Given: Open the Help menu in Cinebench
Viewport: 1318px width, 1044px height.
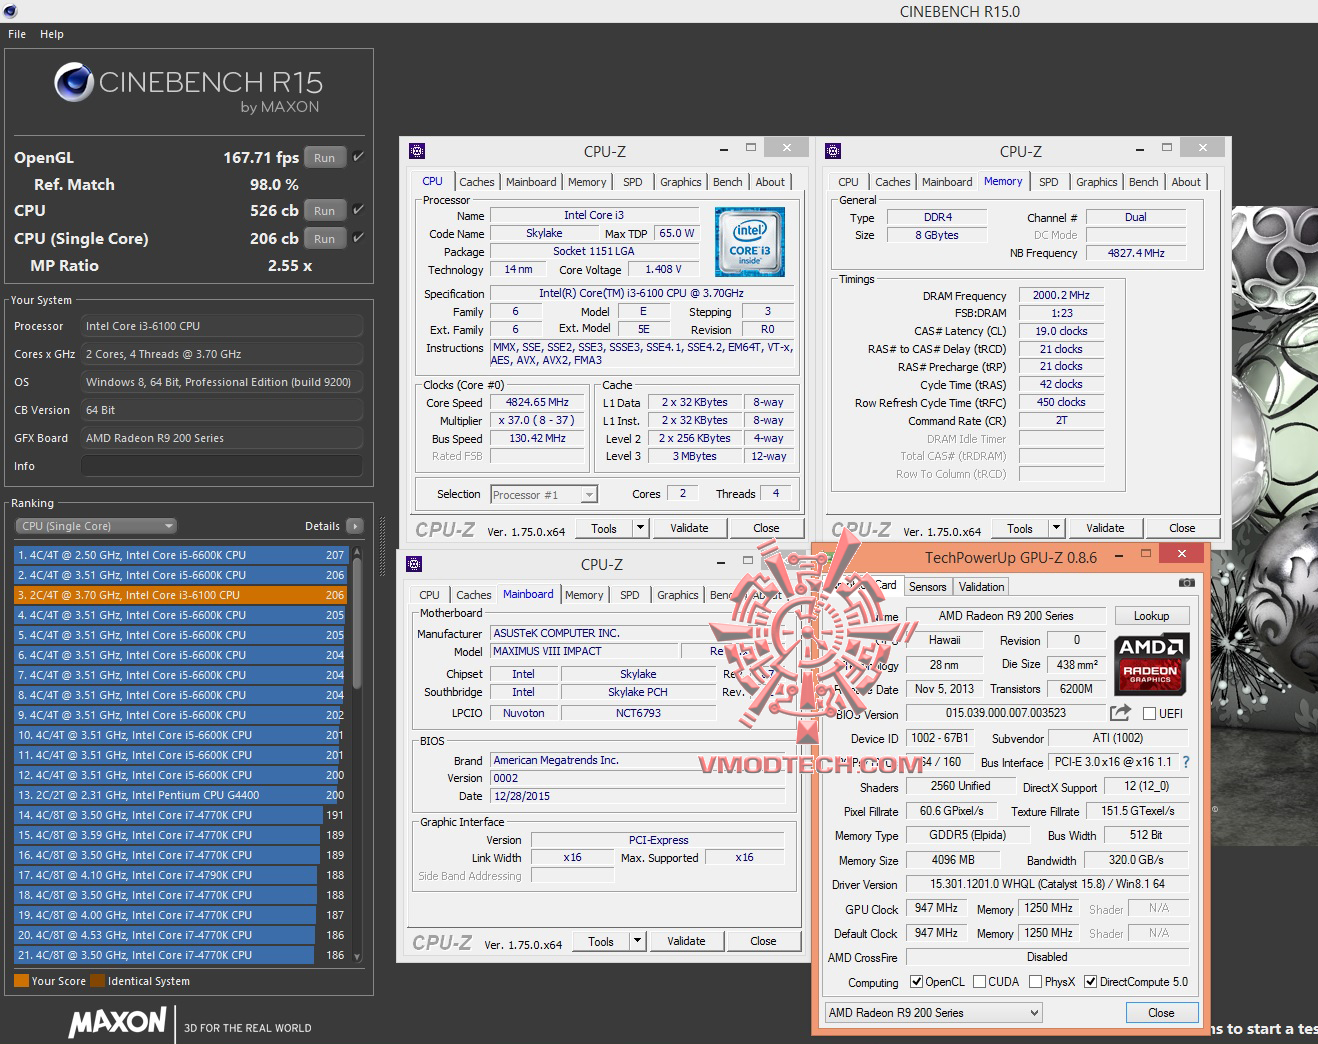Looking at the screenshot, I should coord(52,34).
